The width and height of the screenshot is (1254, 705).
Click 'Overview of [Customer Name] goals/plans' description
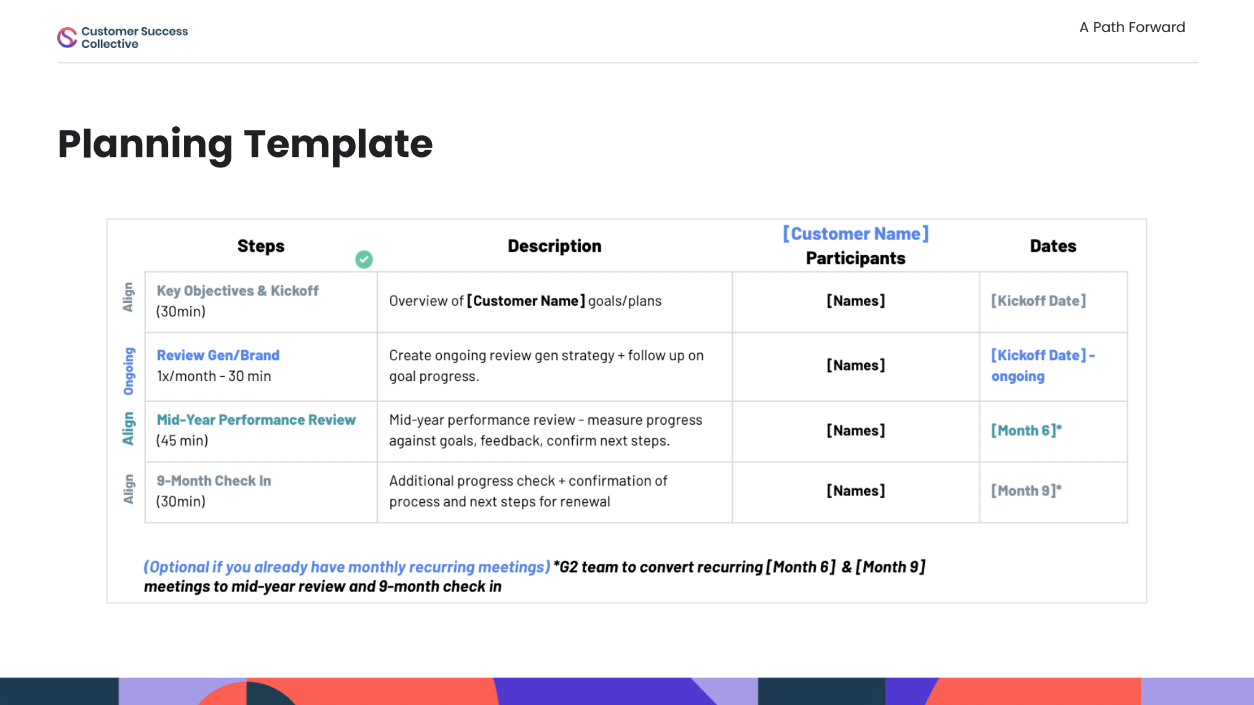tap(525, 301)
